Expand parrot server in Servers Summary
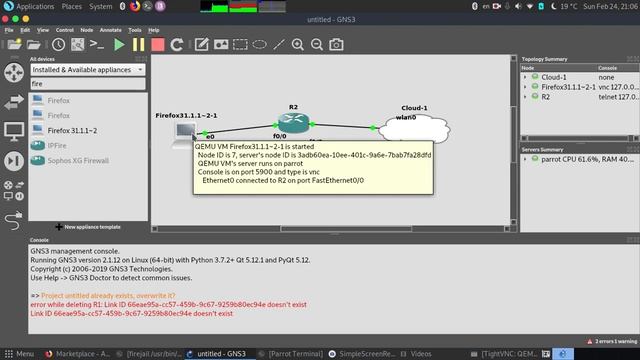The height and width of the screenshot is (360, 640). 525,159
